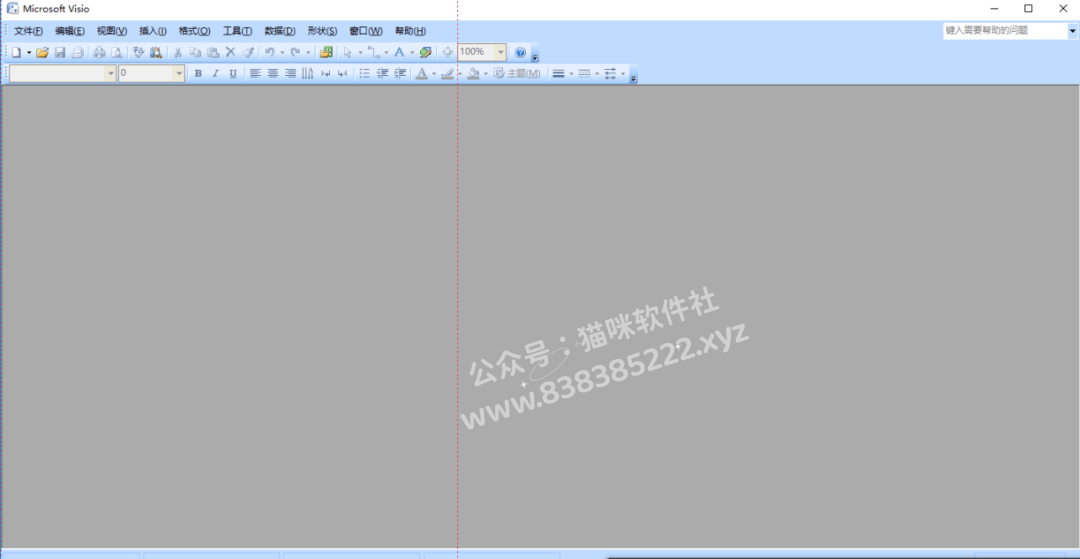Expand the Pointer tool dropdown arrow
The height and width of the screenshot is (559, 1080).
pyautogui.click(x=360, y=52)
